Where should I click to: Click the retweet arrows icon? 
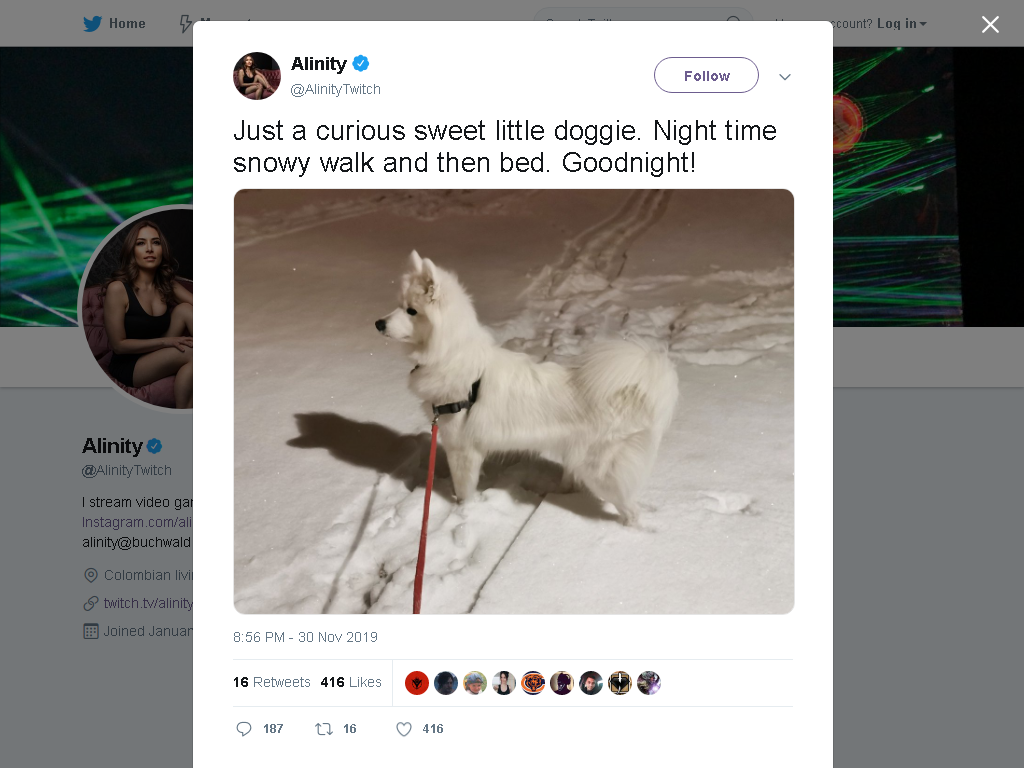click(324, 729)
